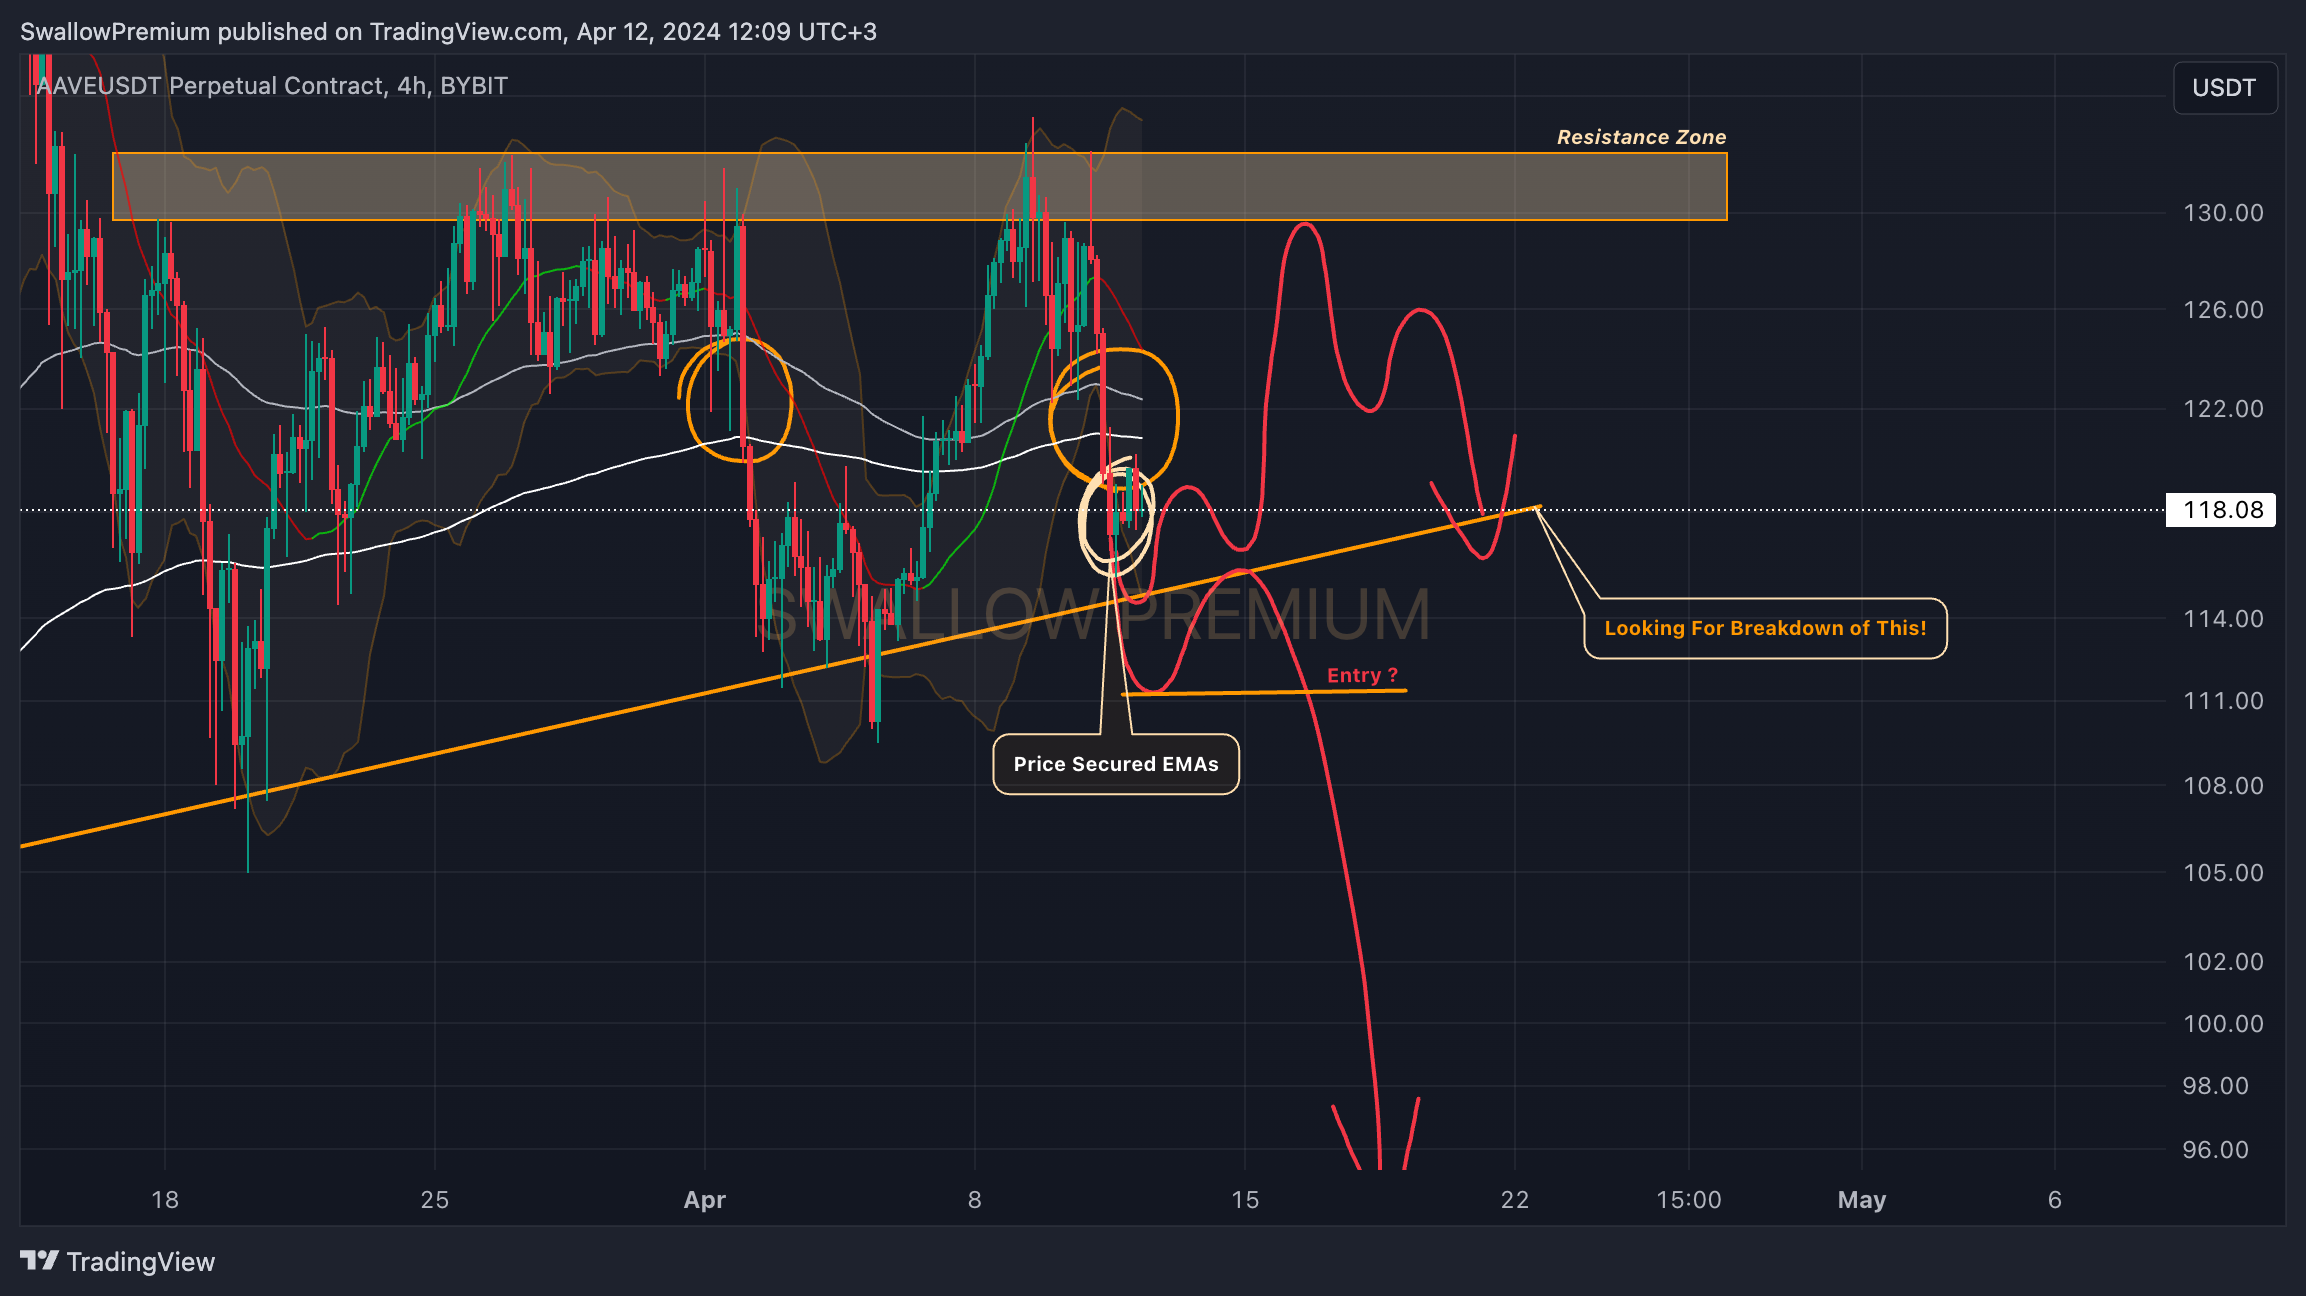The width and height of the screenshot is (2306, 1296).
Task: Click the 100.00 price axis label
Action: [2223, 1024]
